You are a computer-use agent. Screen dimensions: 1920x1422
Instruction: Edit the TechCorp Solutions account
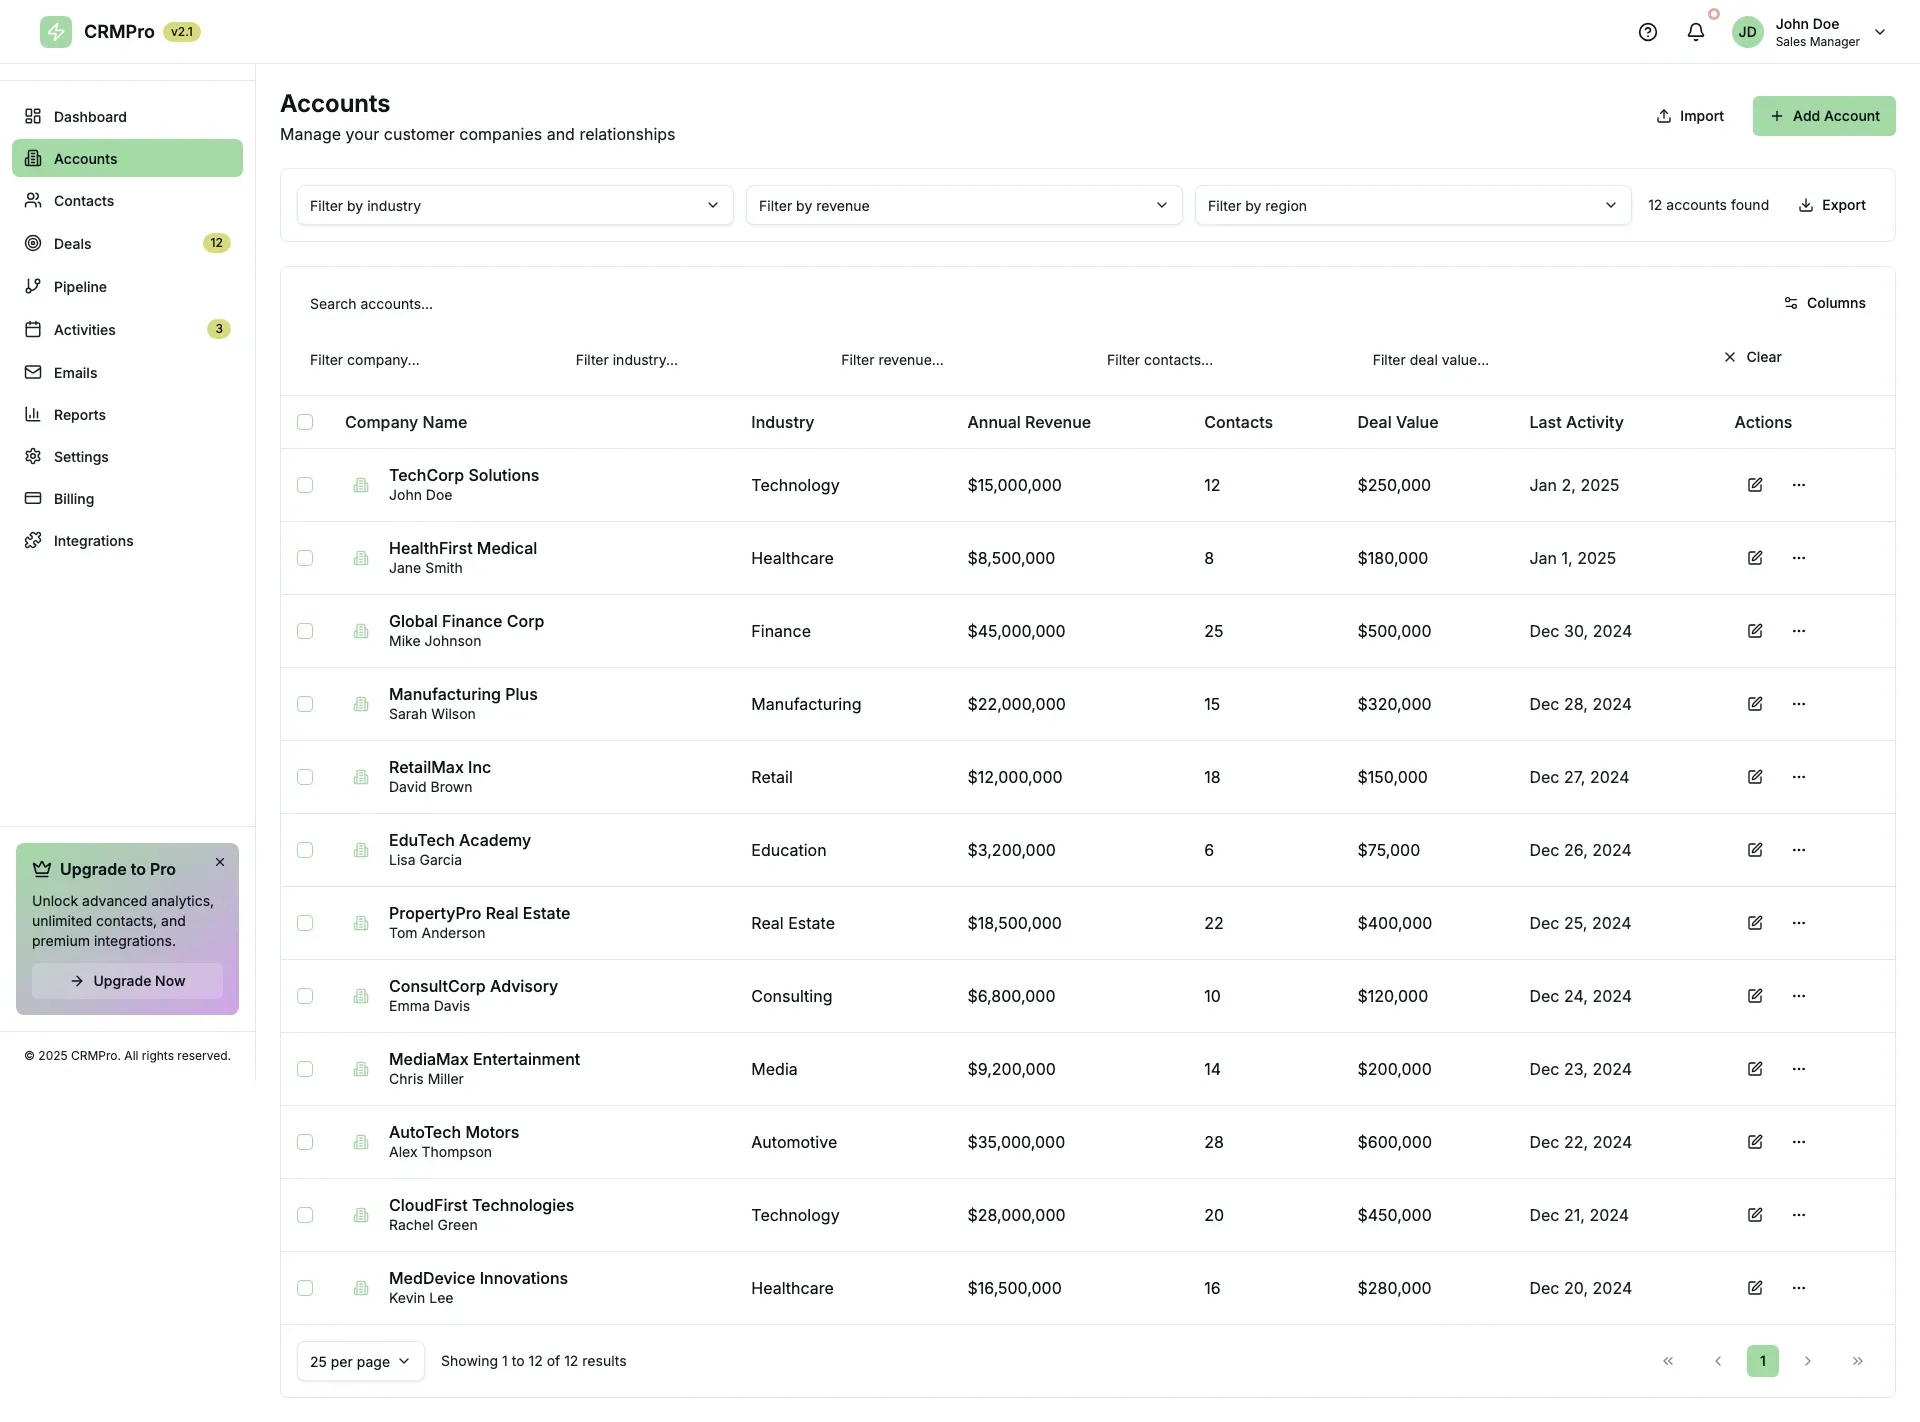(x=1755, y=485)
